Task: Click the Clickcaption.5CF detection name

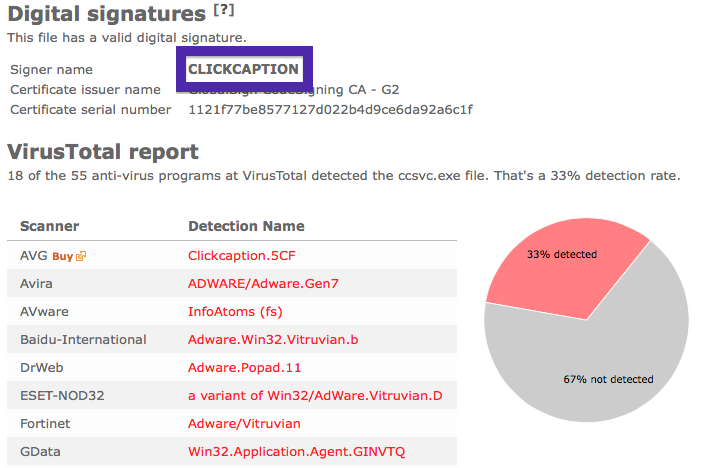Action: point(242,256)
